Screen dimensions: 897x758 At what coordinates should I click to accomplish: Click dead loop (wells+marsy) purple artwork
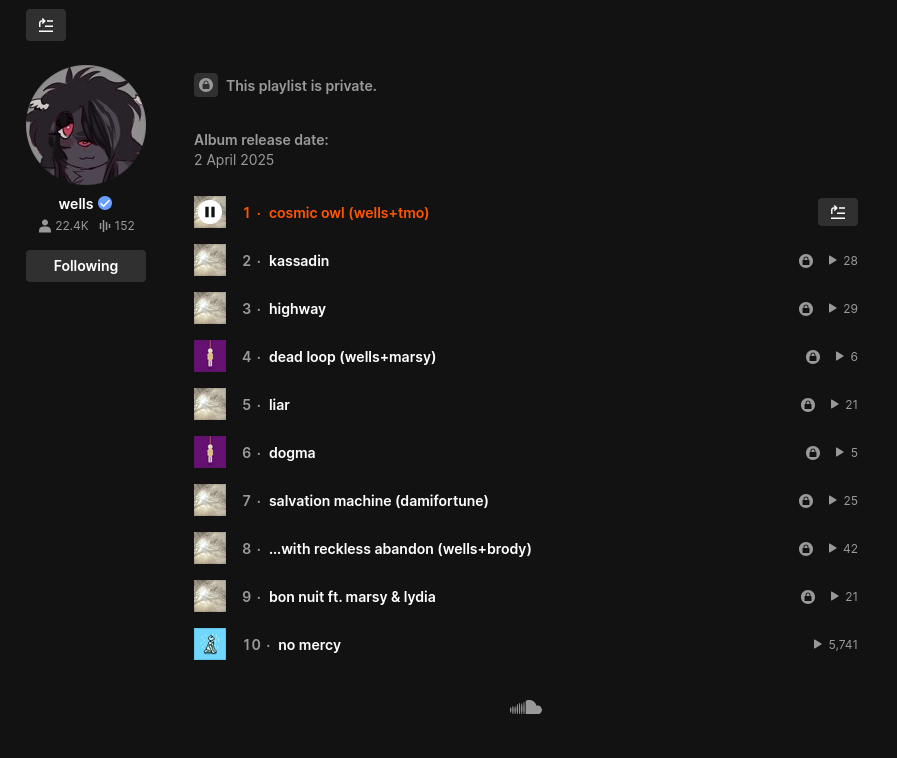[x=210, y=356]
